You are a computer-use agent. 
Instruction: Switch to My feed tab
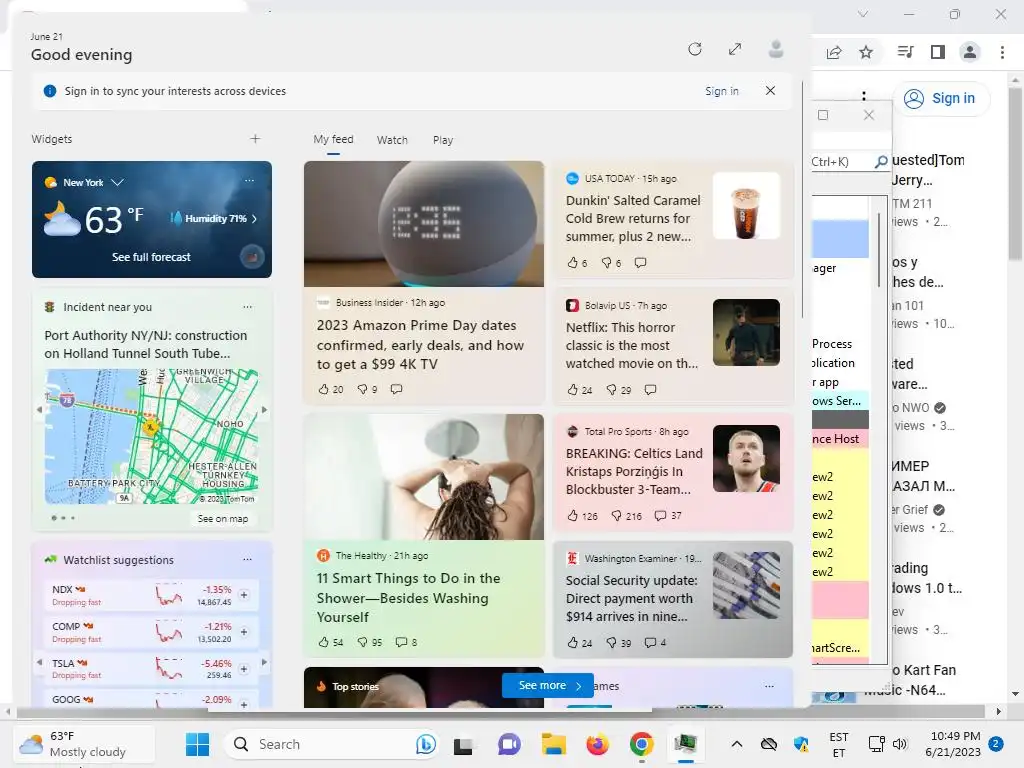point(333,139)
